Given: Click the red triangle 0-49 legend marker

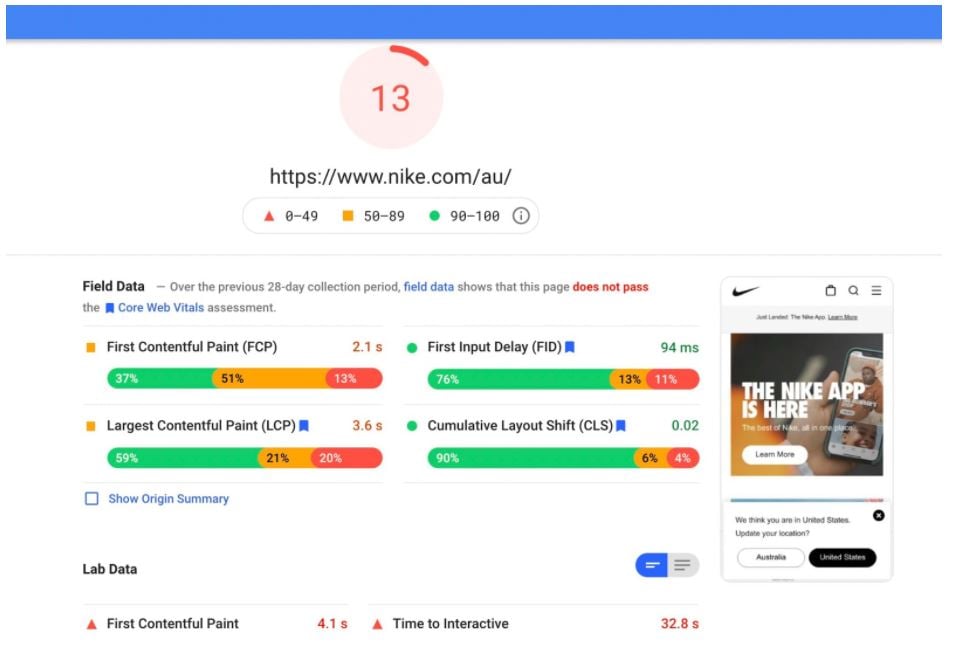Looking at the screenshot, I should point(269,216).
